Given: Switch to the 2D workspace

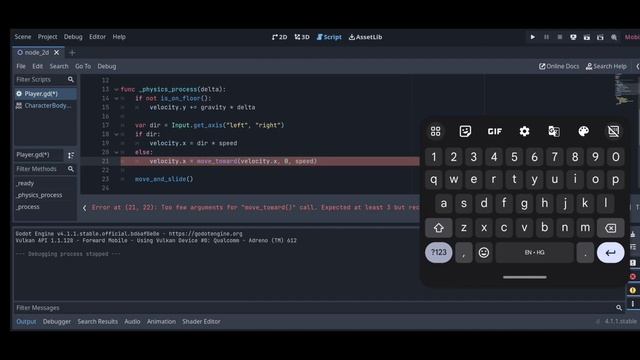Looking at the screenshot, I should 280,37.
